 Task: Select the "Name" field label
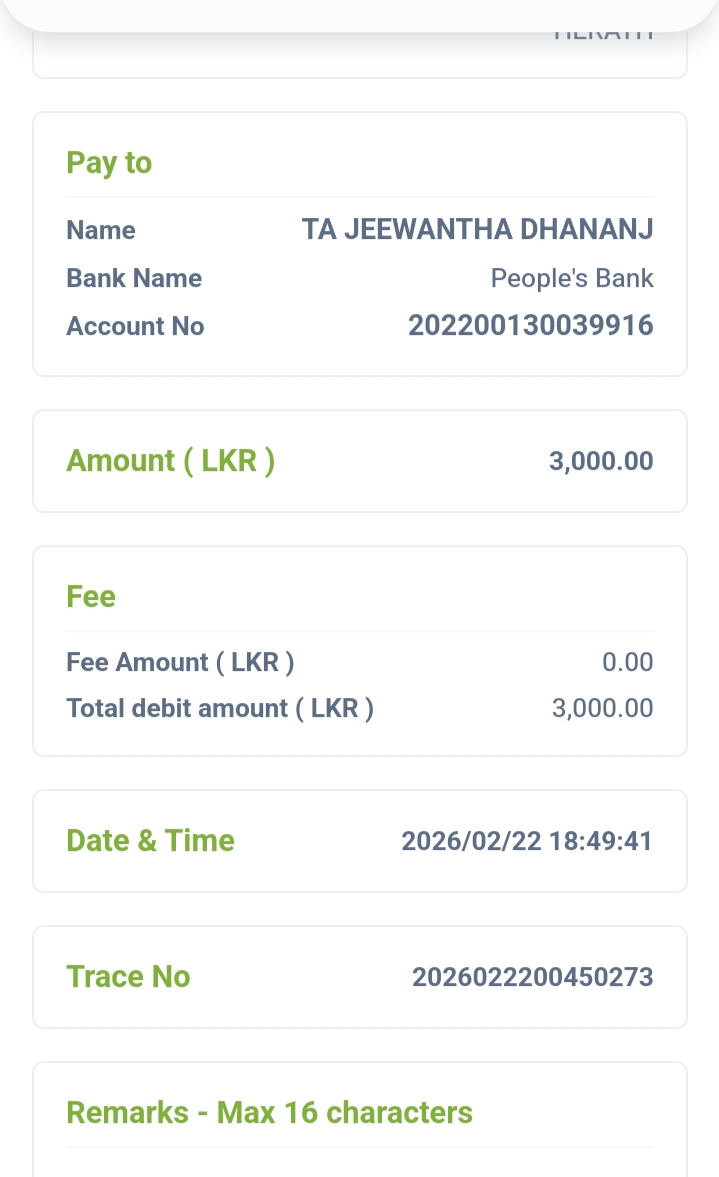coord(101,230)
